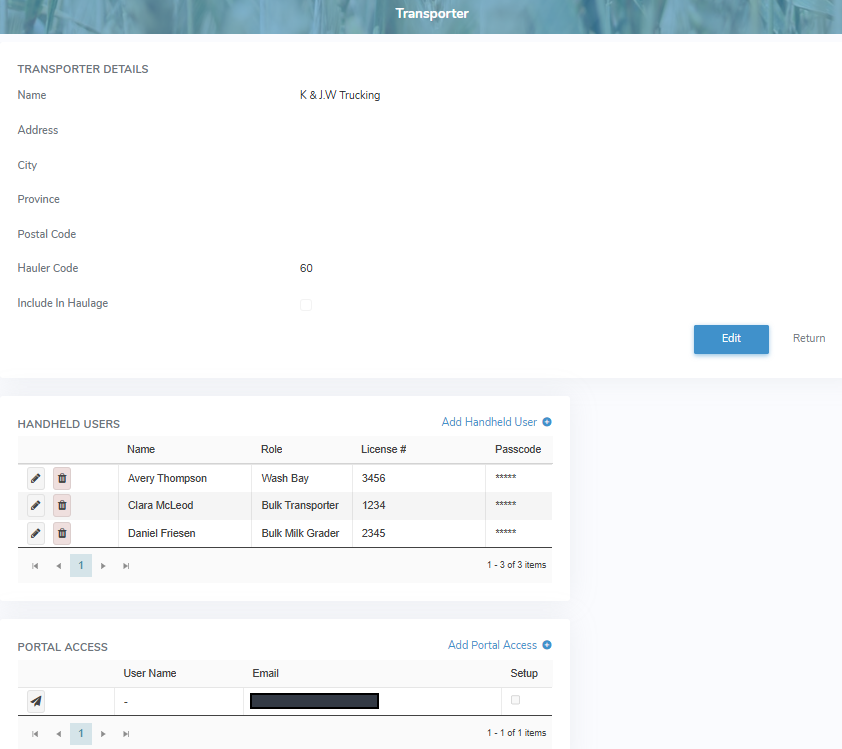The image size is (842, 749).
Task: Edit the Avery Thompson handheld user
Action: click(x=36, y=478)
